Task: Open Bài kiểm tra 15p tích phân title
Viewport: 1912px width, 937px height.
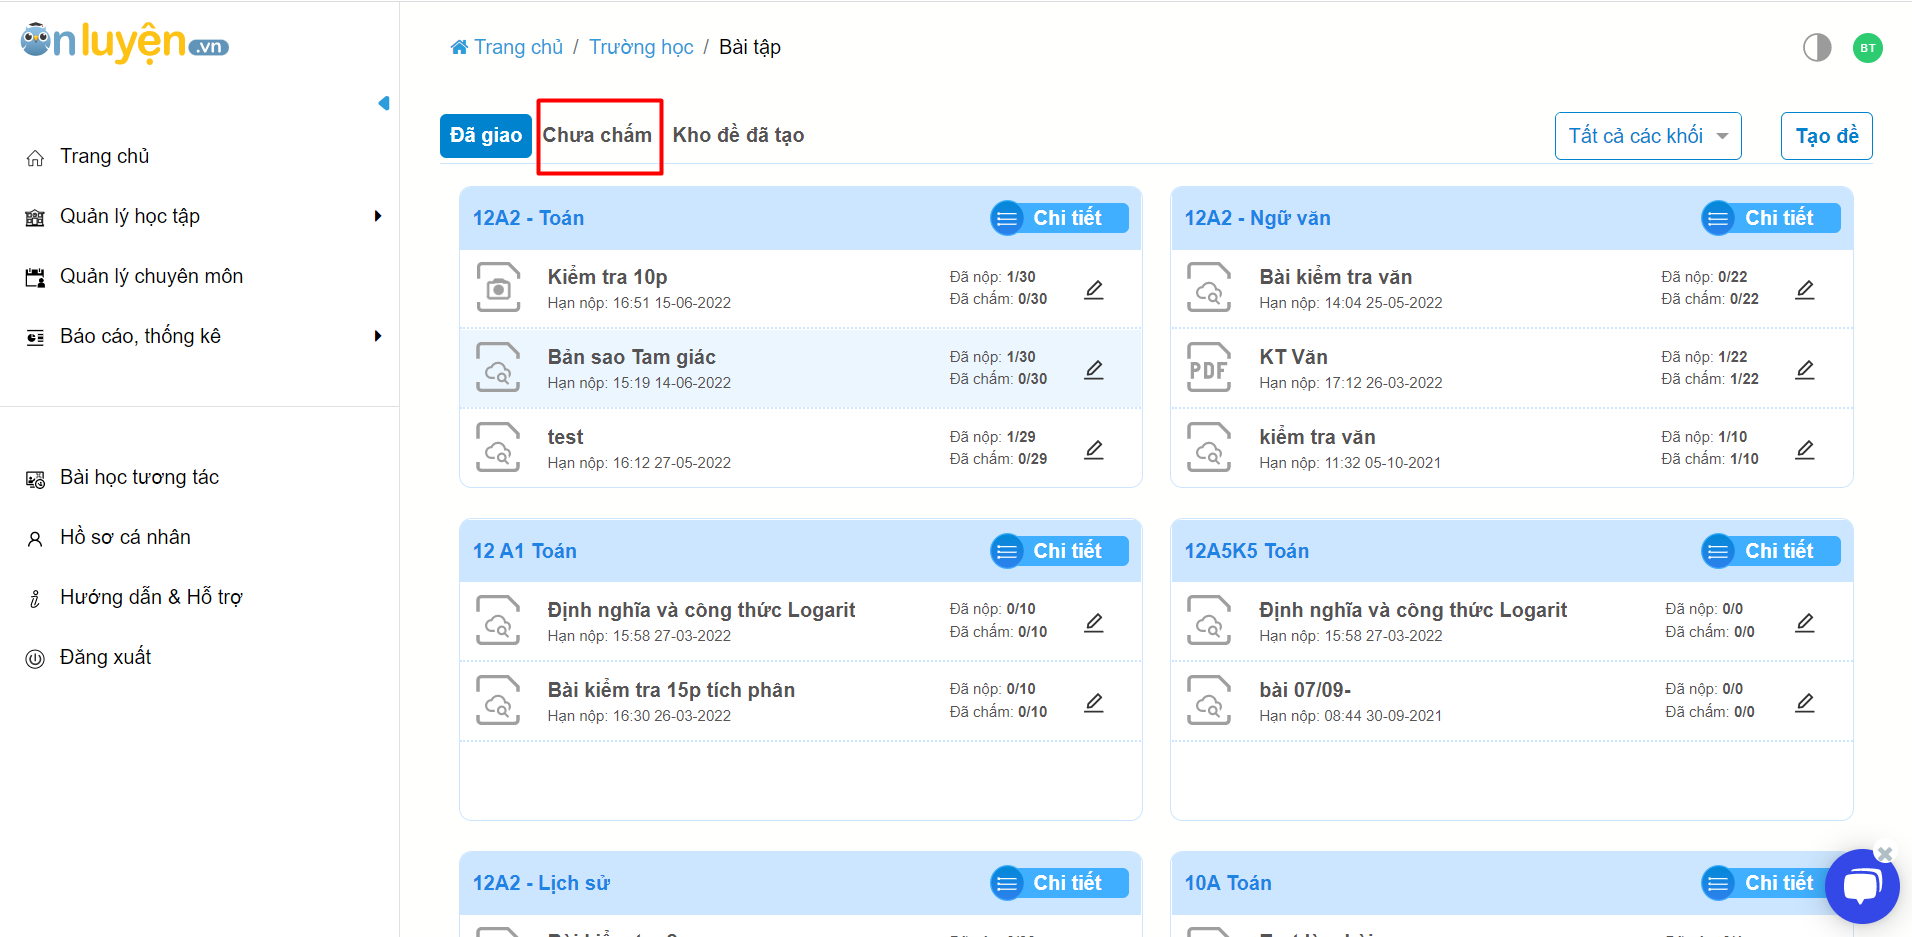Action: click(x=671, y=690)
